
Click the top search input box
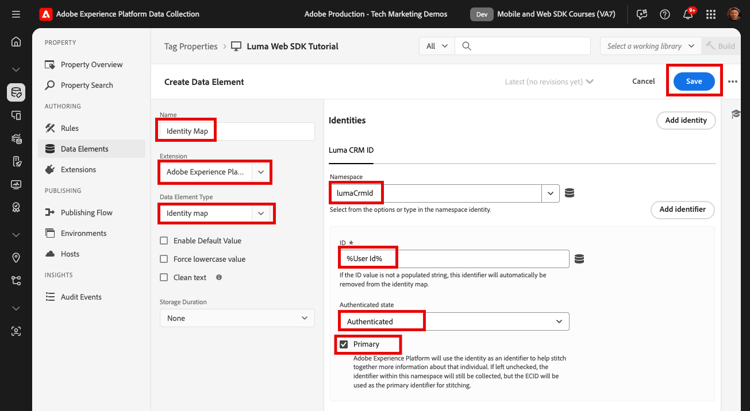point(523,46)
